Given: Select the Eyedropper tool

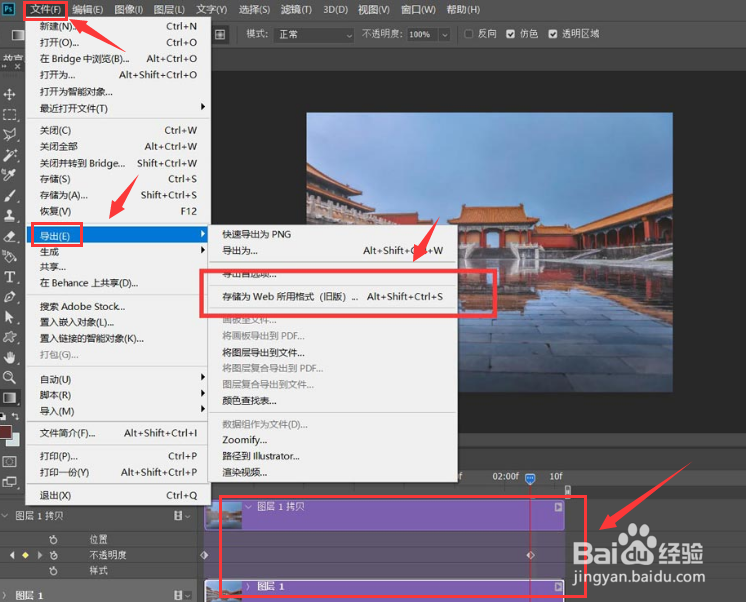Looking at the screenshot, I should pos(10,175).
